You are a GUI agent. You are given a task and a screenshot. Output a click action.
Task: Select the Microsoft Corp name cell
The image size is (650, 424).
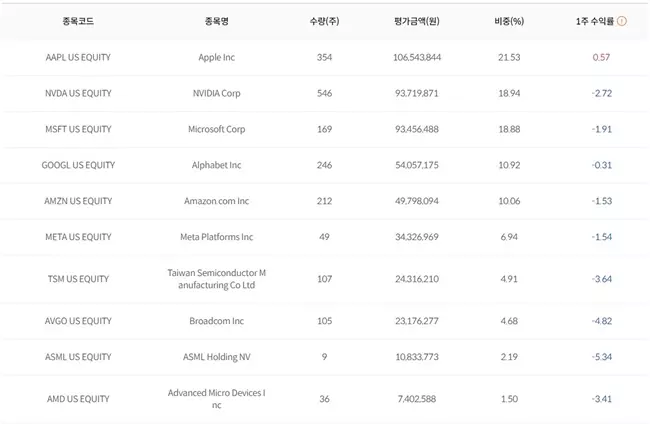216,129
